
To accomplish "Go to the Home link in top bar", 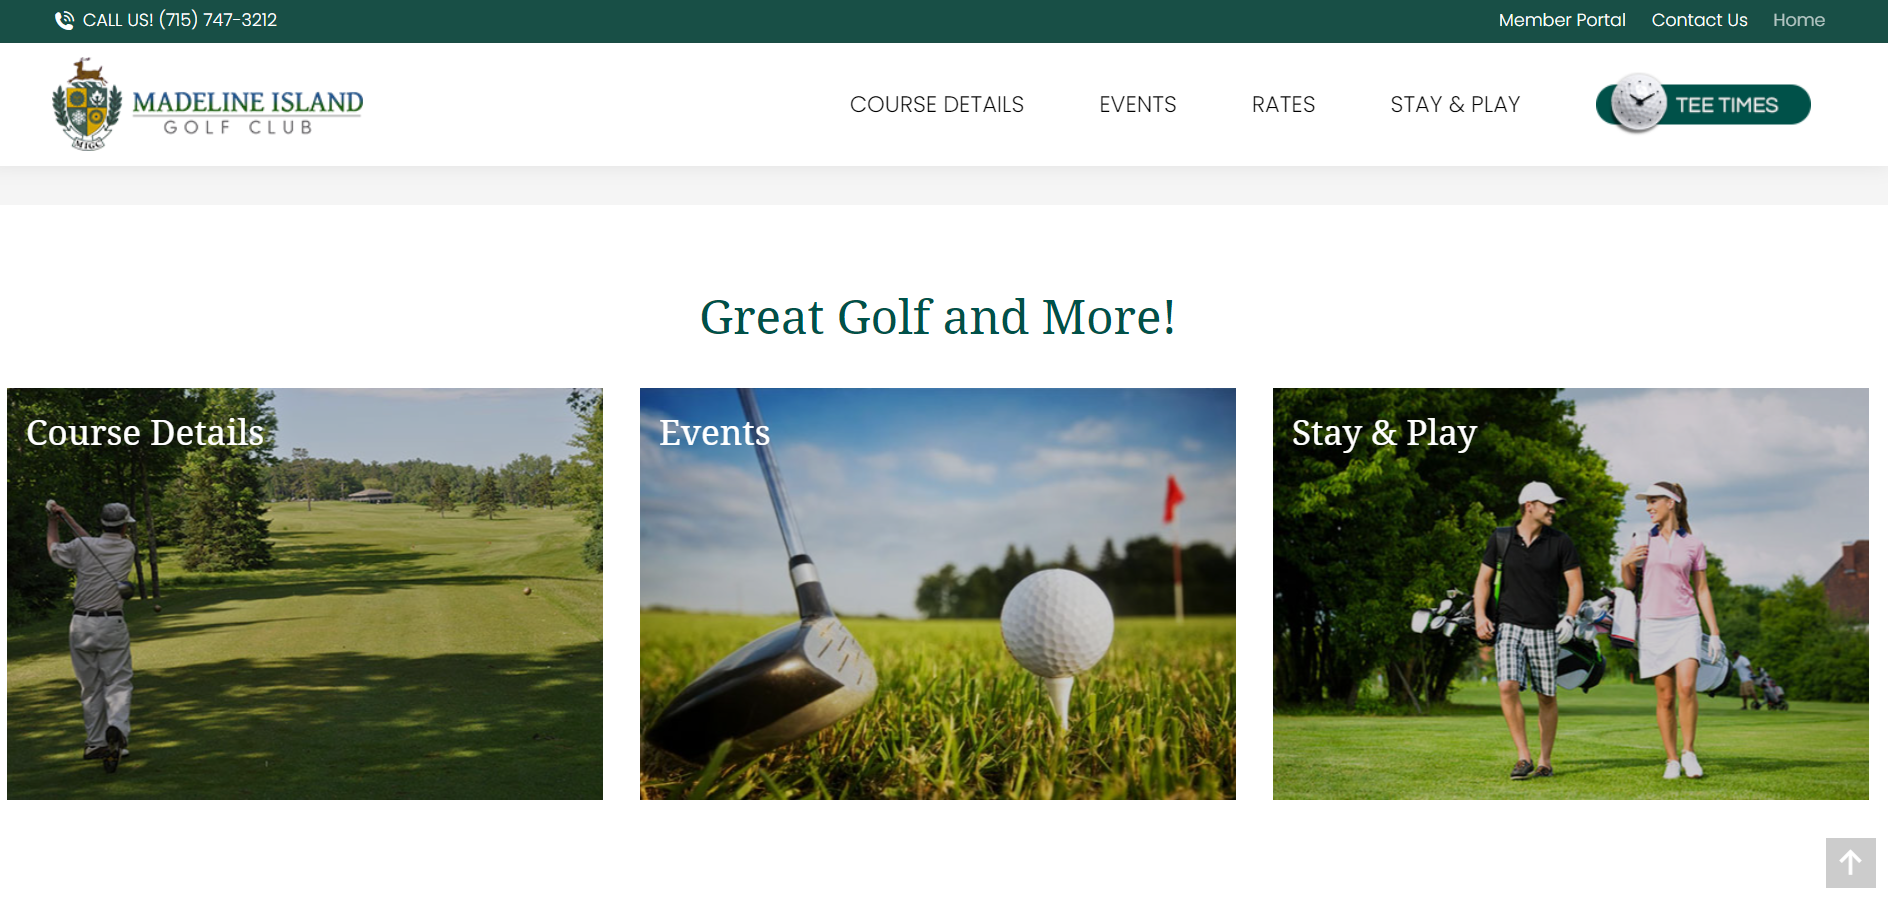I will [x=1798, y=20].
